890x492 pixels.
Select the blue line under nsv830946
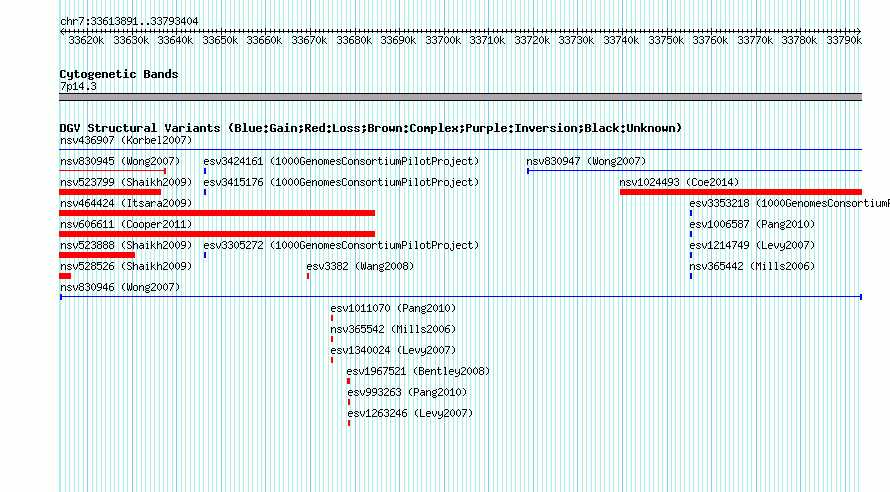pos(461,297)
